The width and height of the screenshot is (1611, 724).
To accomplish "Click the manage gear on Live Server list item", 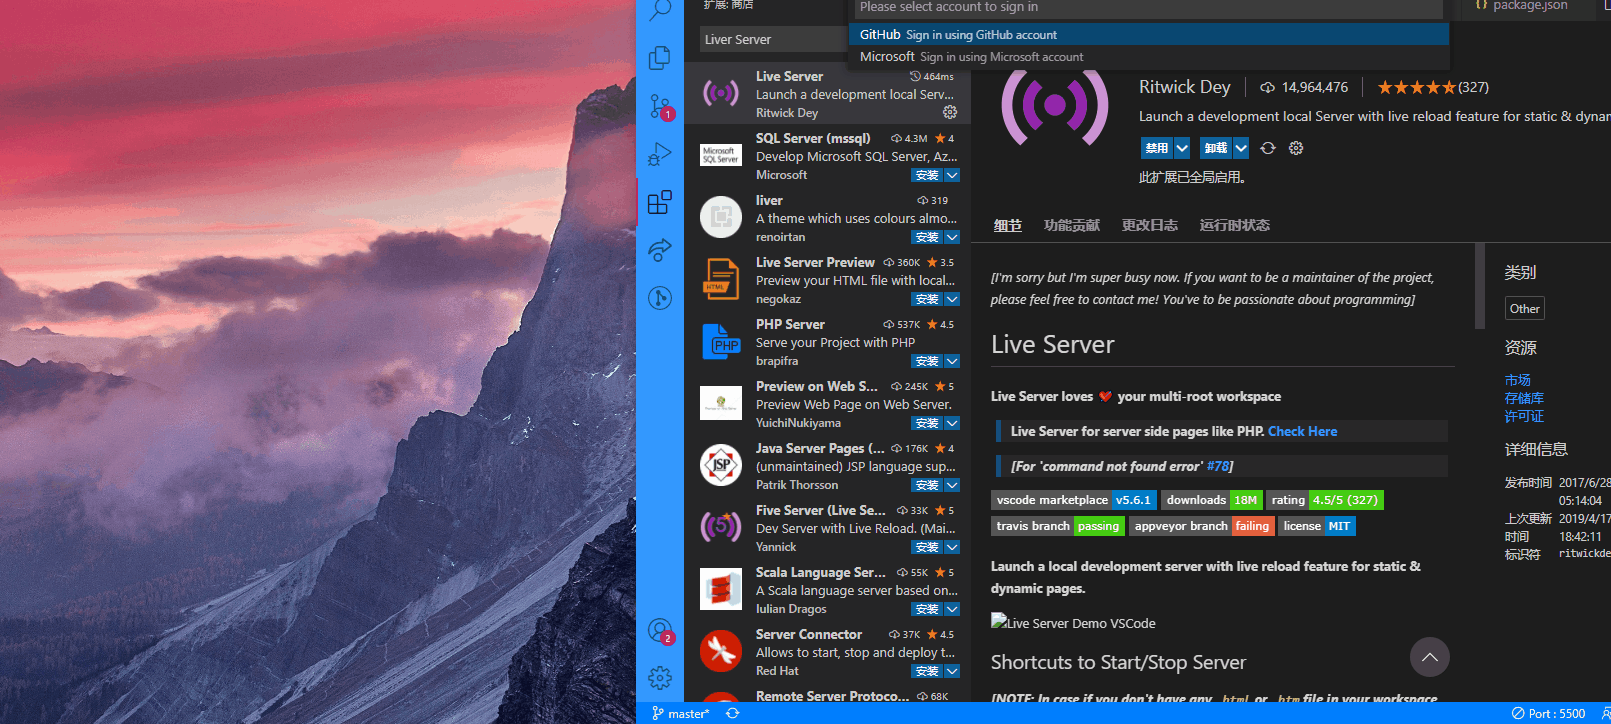I will click(x=950, y=112).
